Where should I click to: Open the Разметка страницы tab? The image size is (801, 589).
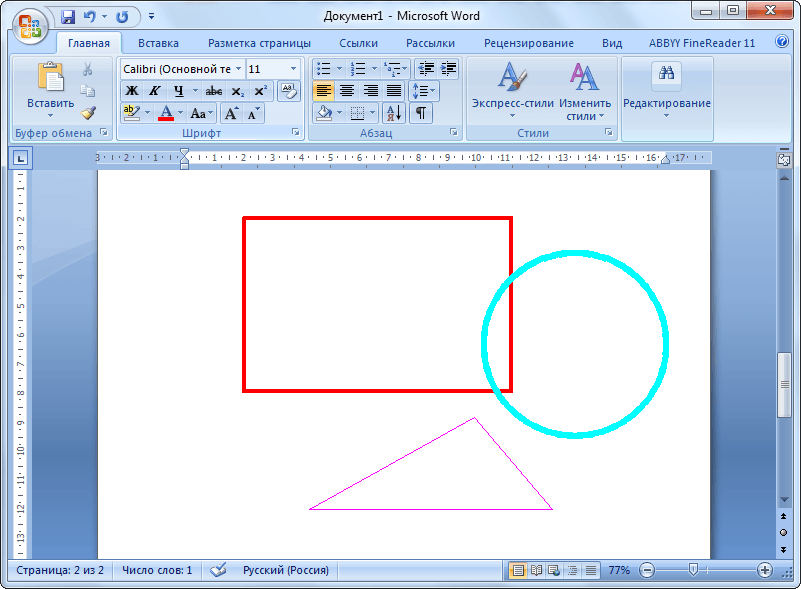(x=259, y=43)
